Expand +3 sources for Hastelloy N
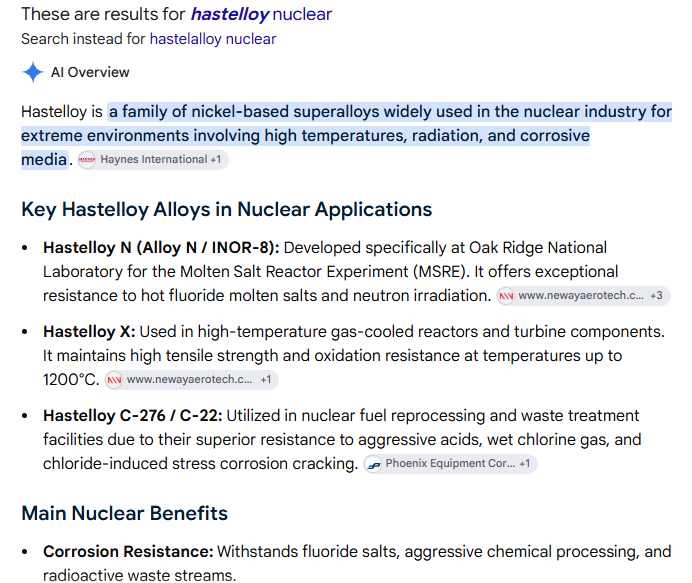 pyautogui.click(x=656, y=295)
